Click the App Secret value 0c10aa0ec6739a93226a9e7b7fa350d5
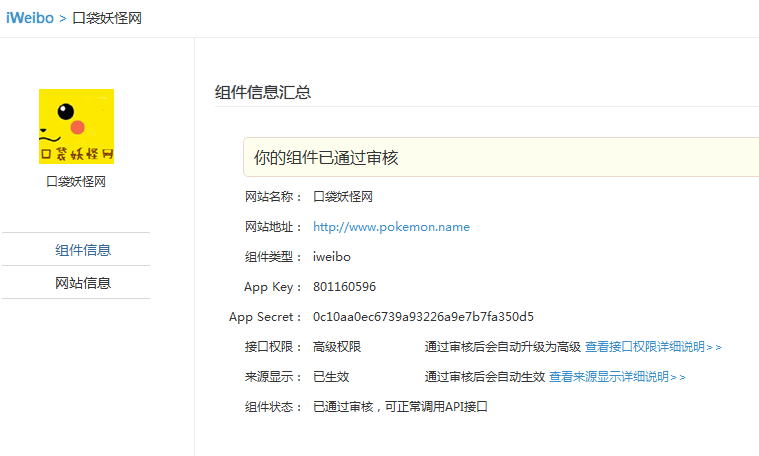This screenshot has width=759, height=456. (x=423, y=317)
